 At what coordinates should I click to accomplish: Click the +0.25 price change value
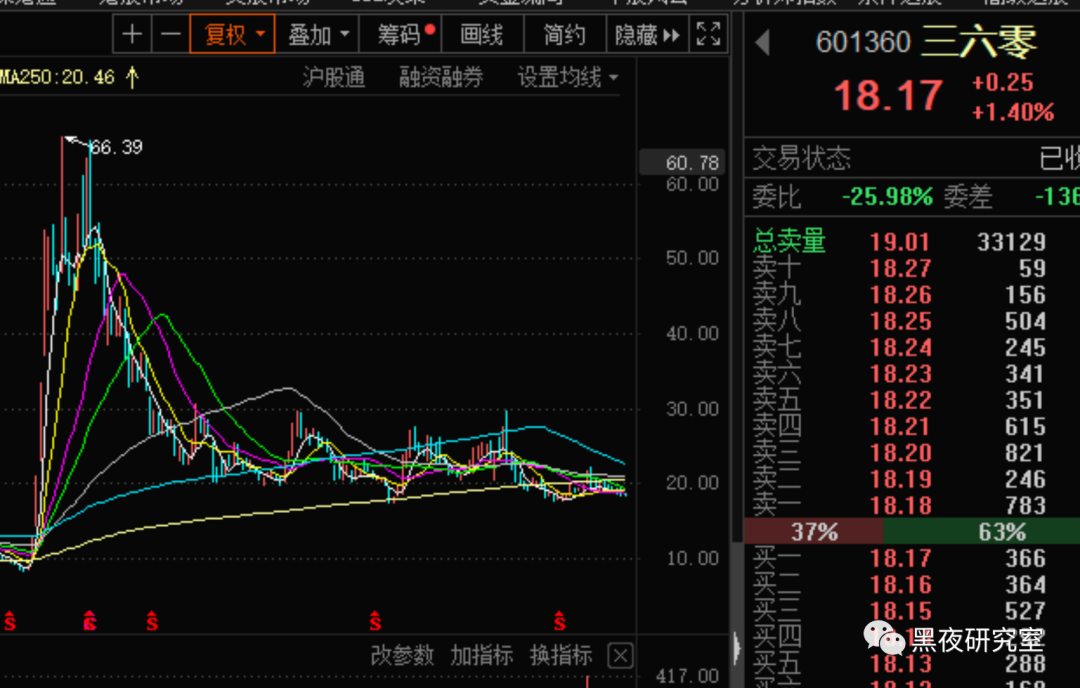(x=1003, y=83)
